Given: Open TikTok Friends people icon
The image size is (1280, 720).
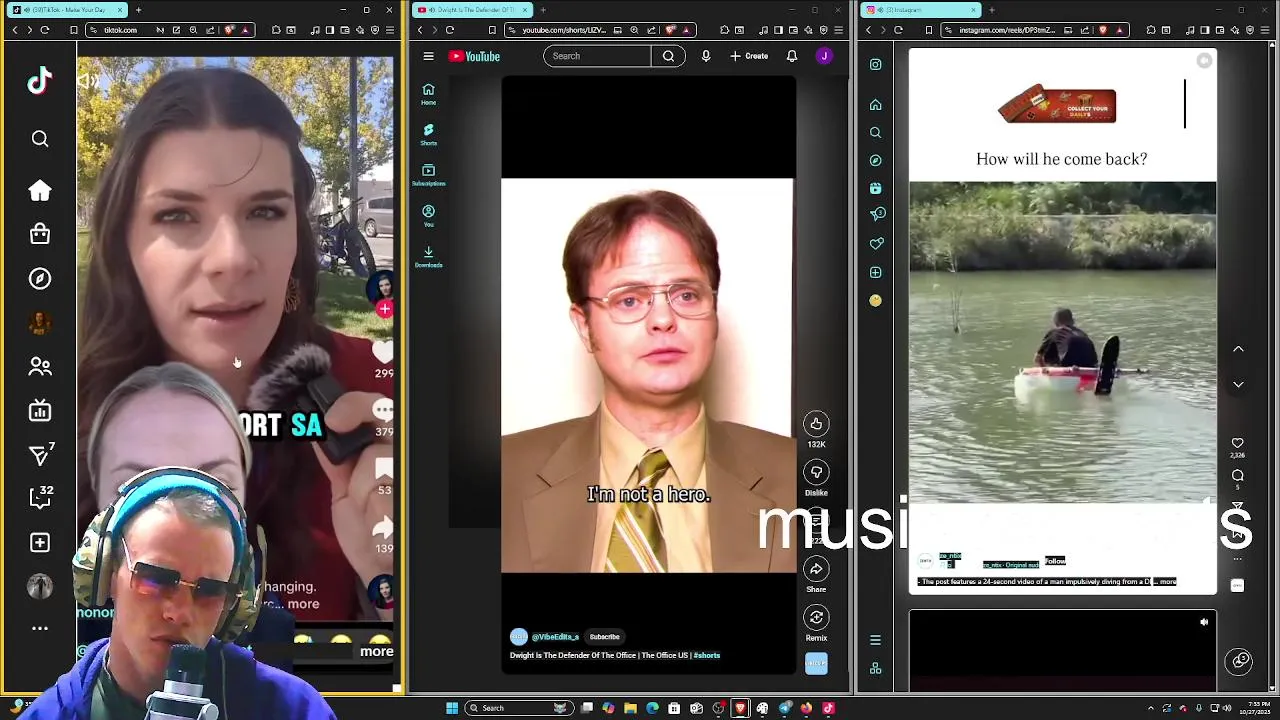Looking at the screenshot, I should click(x=40, y=367).
